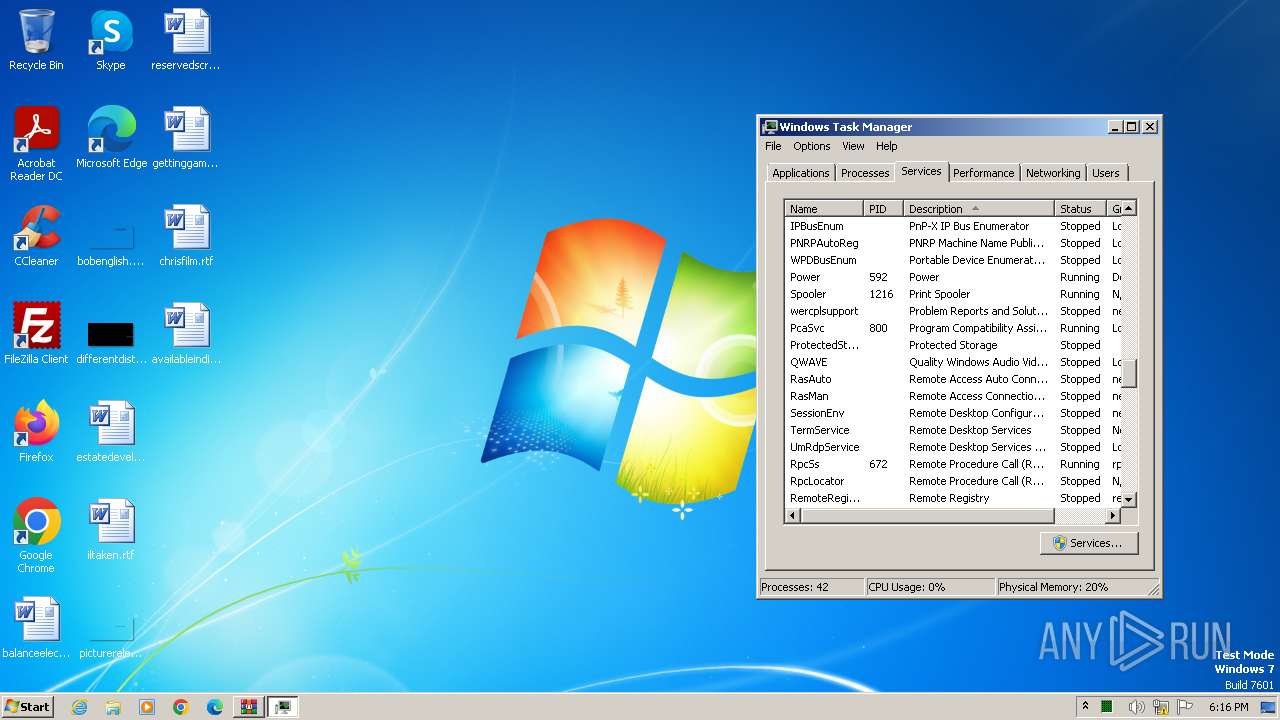Open chrisfilm.rtf document

click(186, 236)
